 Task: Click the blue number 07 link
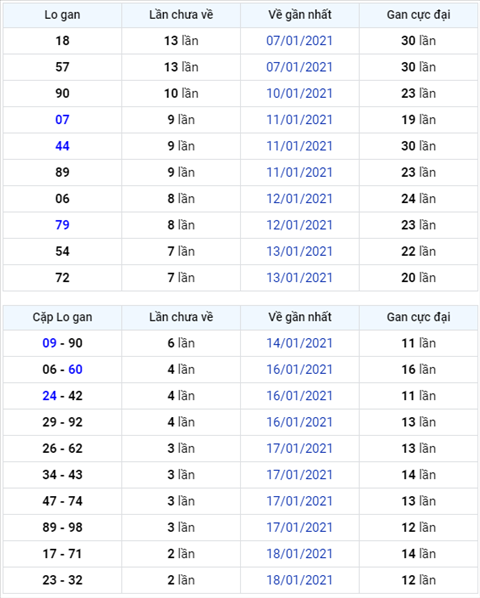pyautogui.click(x=62, y=120)
